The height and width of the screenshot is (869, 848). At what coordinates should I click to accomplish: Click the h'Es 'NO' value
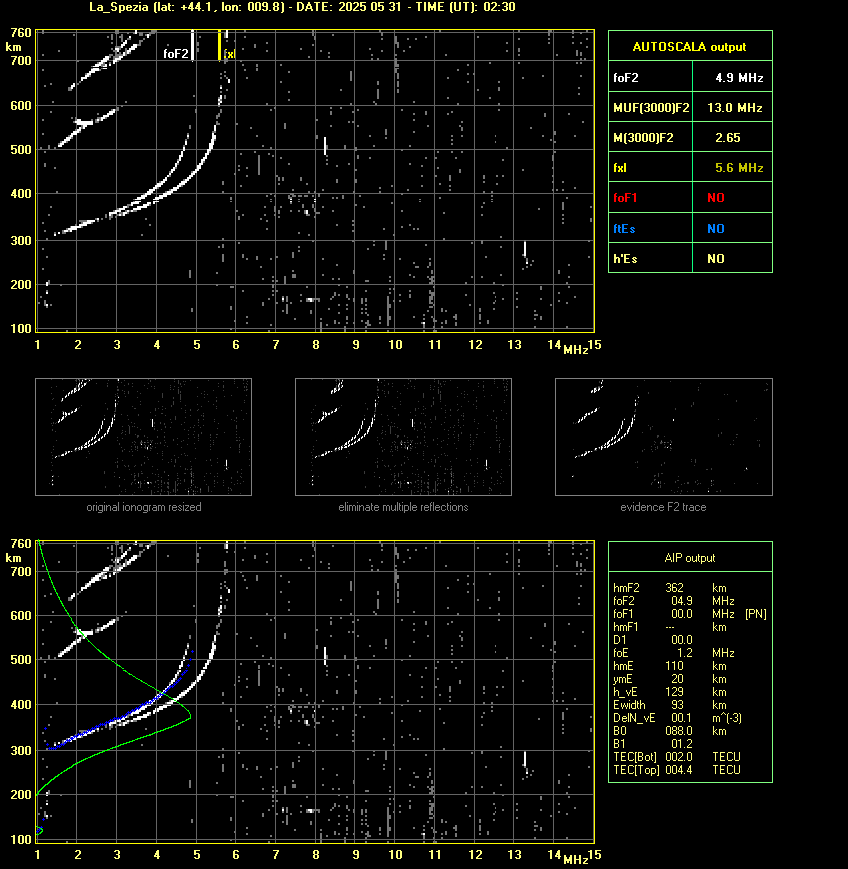[716, 258]
